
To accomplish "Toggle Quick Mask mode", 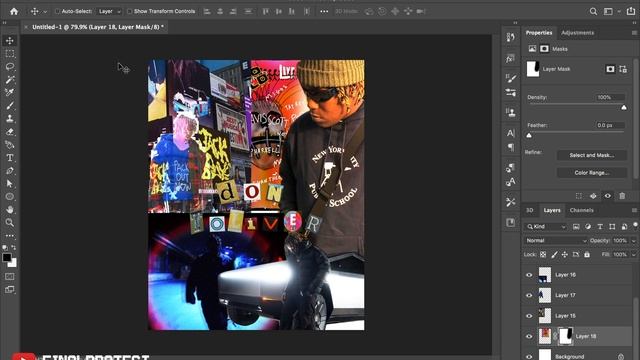I will pyautogui.click(x=10, y=276).
